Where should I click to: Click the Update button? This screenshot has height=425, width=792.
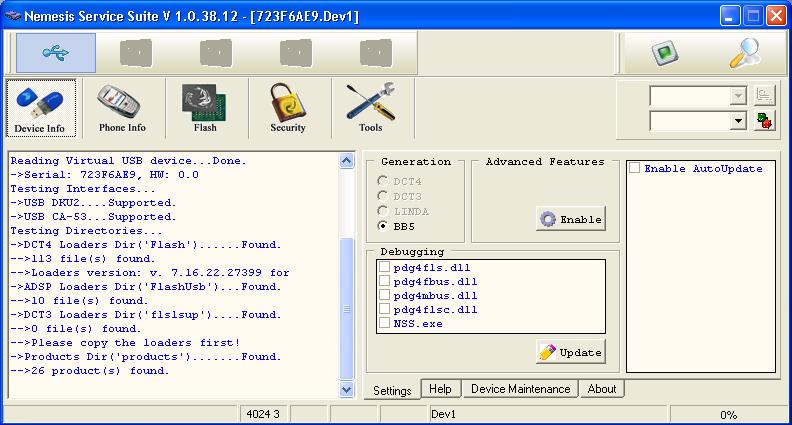[571, 352]
